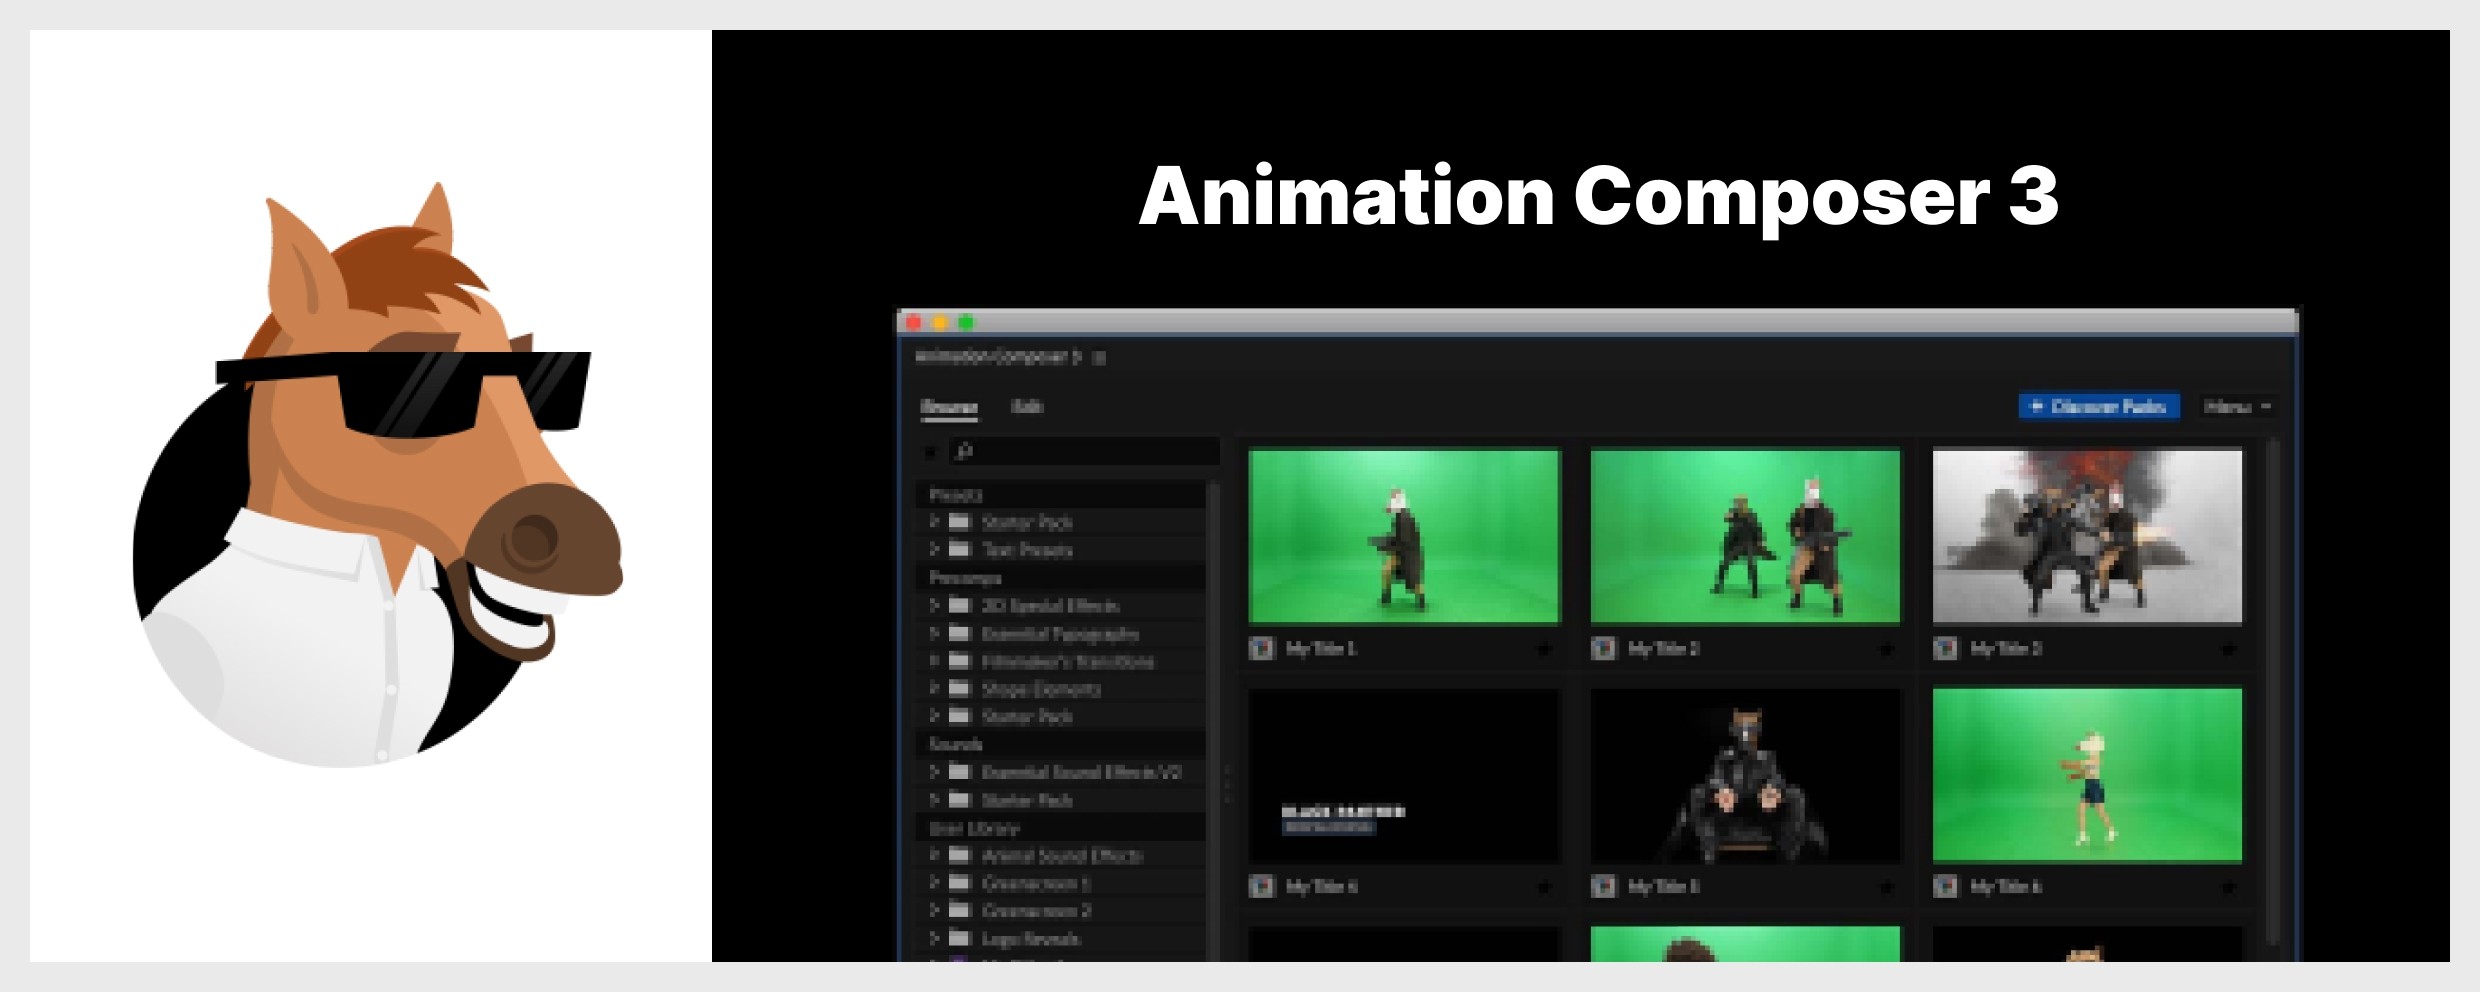The image size is (2480, 992).
Task: Select the My Title 4 thumbnail
Action: click(x=1404, y=776)
